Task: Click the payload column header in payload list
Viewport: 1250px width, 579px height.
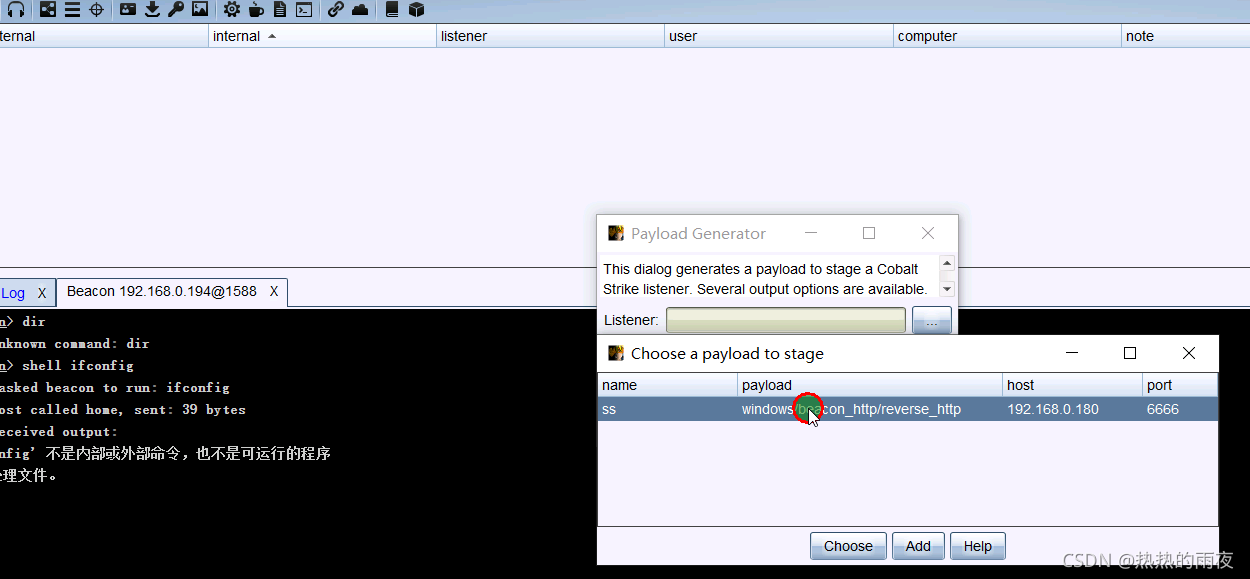Action: [x=870, y=385]
